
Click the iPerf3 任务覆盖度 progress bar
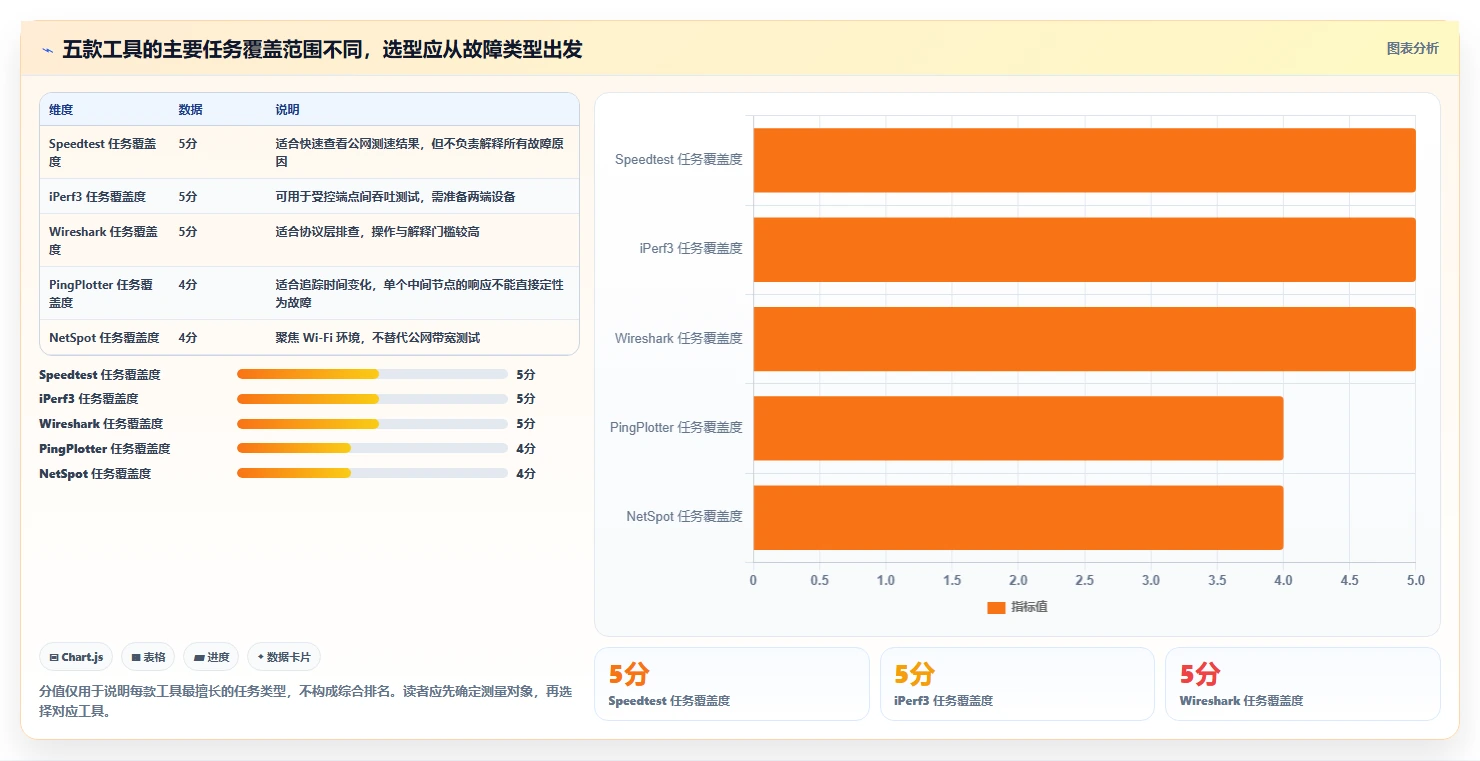(x=372, y=399)
